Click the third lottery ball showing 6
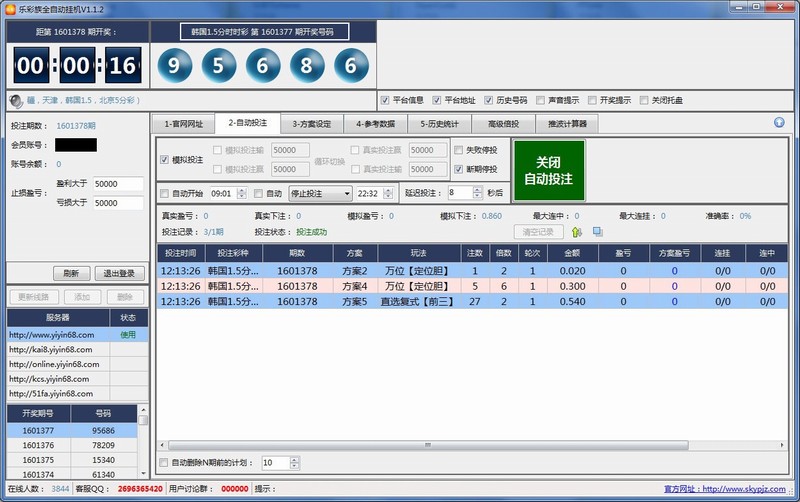Screen dimensions: 800x502 [x=263, y=68]
